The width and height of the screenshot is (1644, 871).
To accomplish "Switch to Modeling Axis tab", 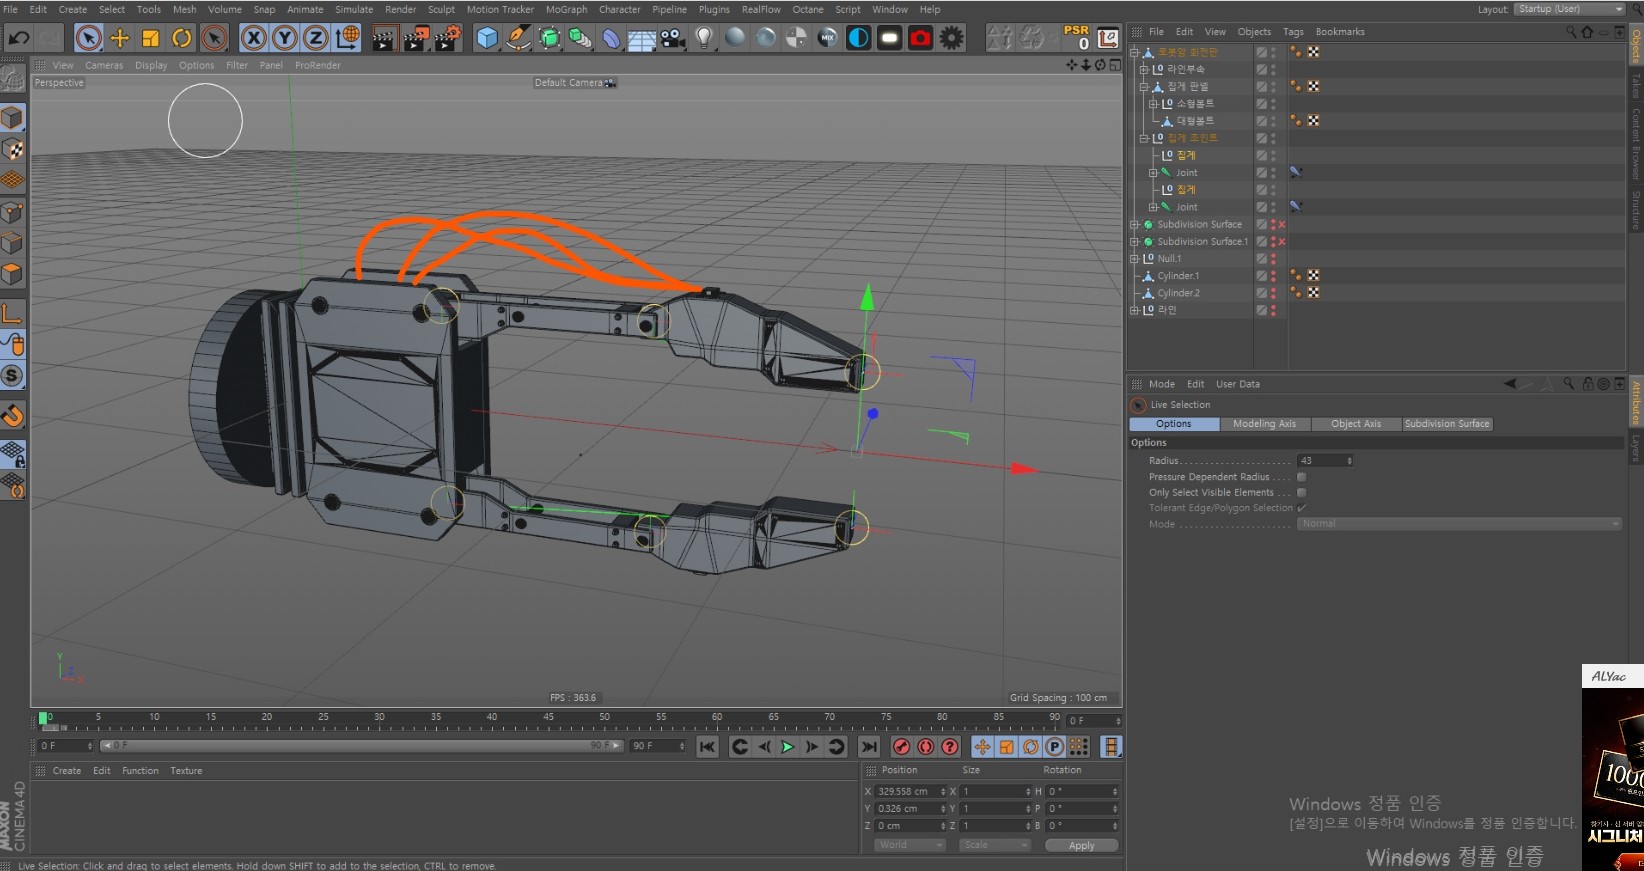I will [x=1264, y=424].
